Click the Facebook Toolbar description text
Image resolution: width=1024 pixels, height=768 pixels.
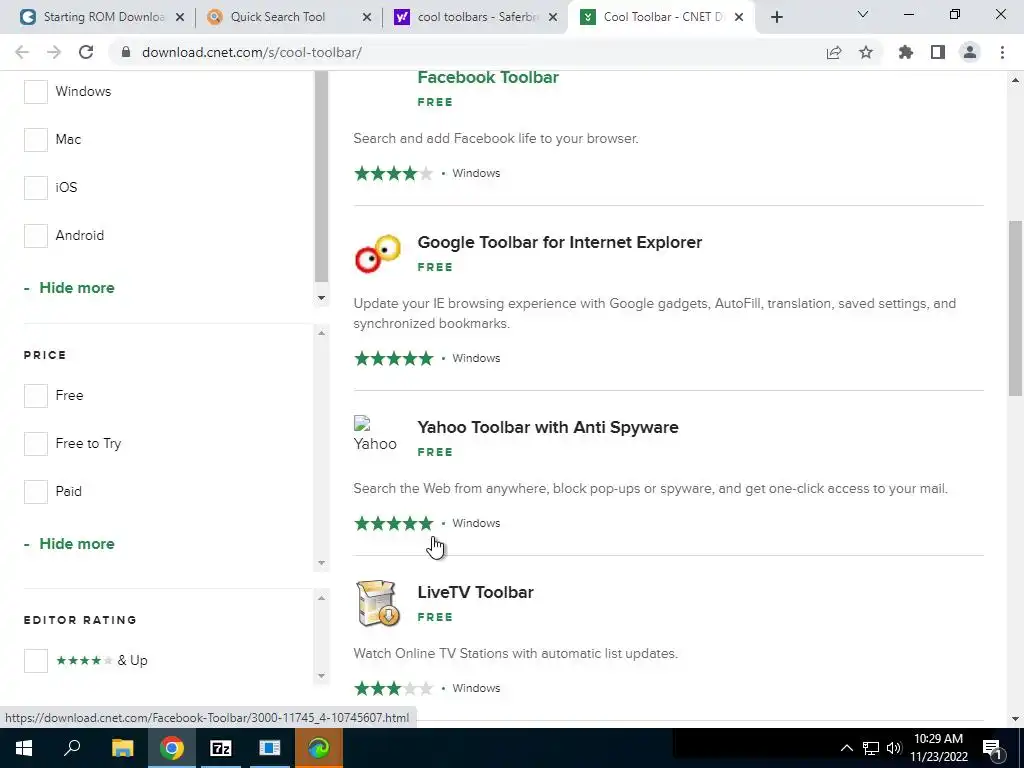pos(496,138)
